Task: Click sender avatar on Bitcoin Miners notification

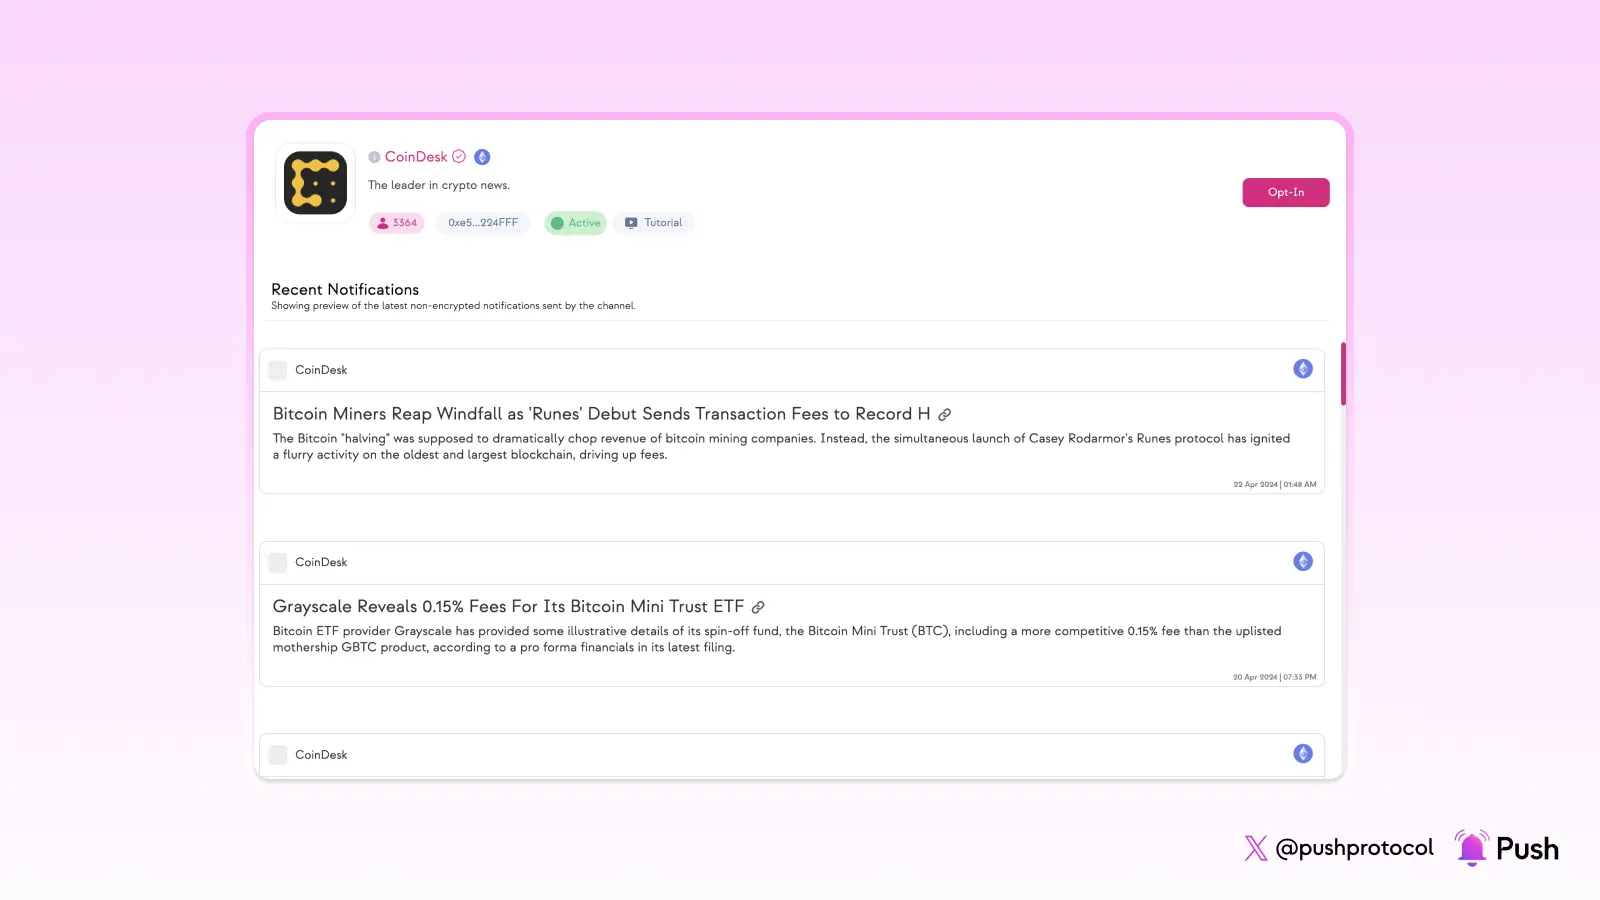Action: [x=278, y=370]
